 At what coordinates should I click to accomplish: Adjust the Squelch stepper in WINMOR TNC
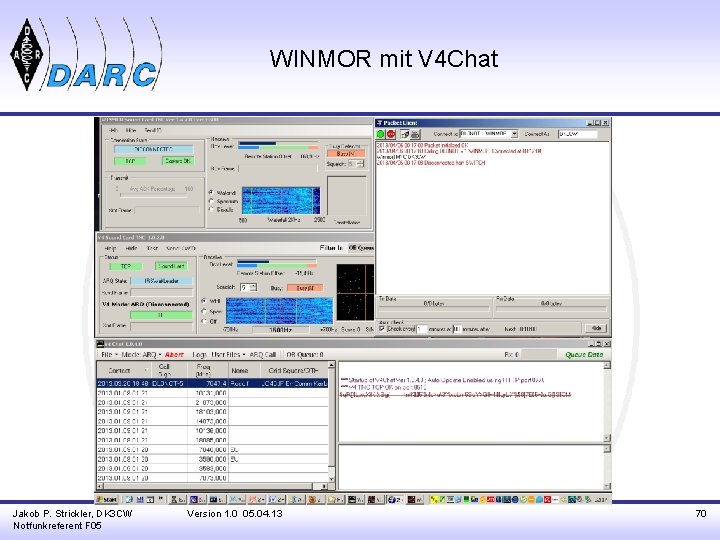click(x=360, y=163)
